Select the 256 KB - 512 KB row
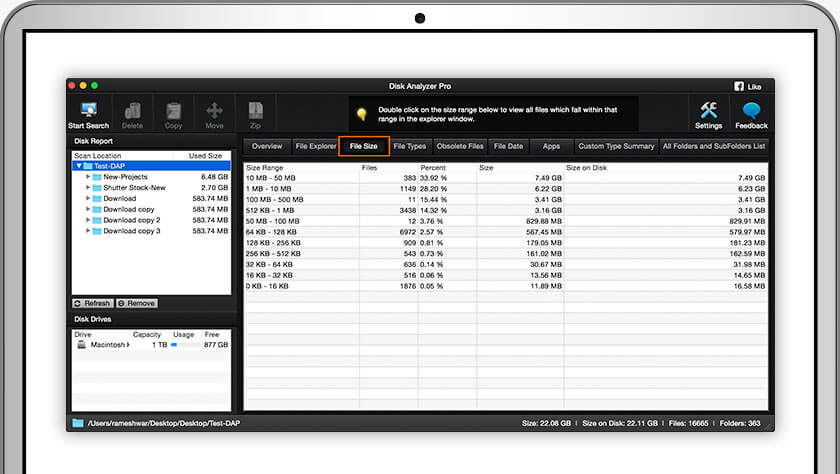The height and width of the screenshot is (474, 840). (506, 253)
